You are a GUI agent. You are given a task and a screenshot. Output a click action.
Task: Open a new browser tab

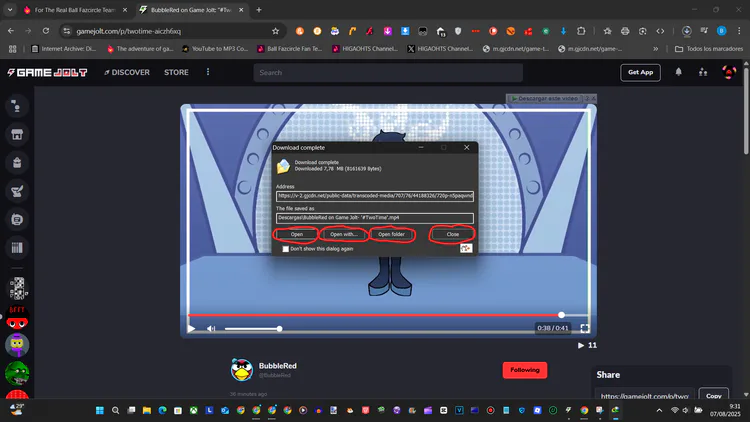click(x=259, y=10)
